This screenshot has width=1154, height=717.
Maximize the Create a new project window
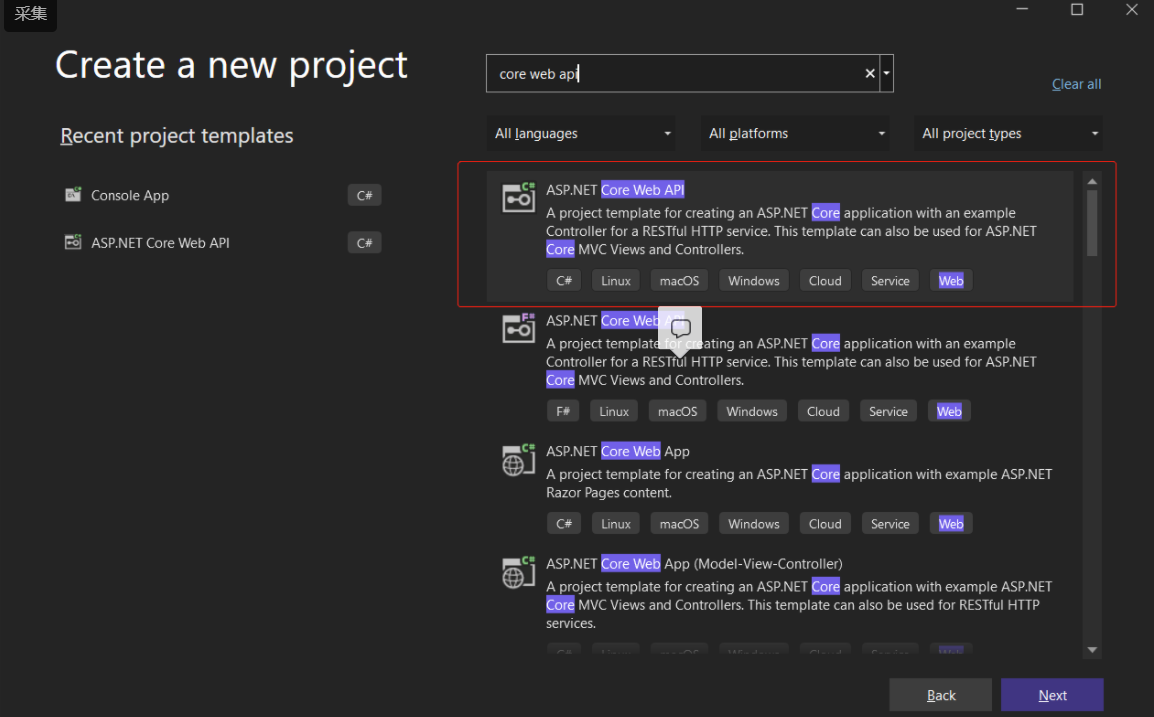1077,10
